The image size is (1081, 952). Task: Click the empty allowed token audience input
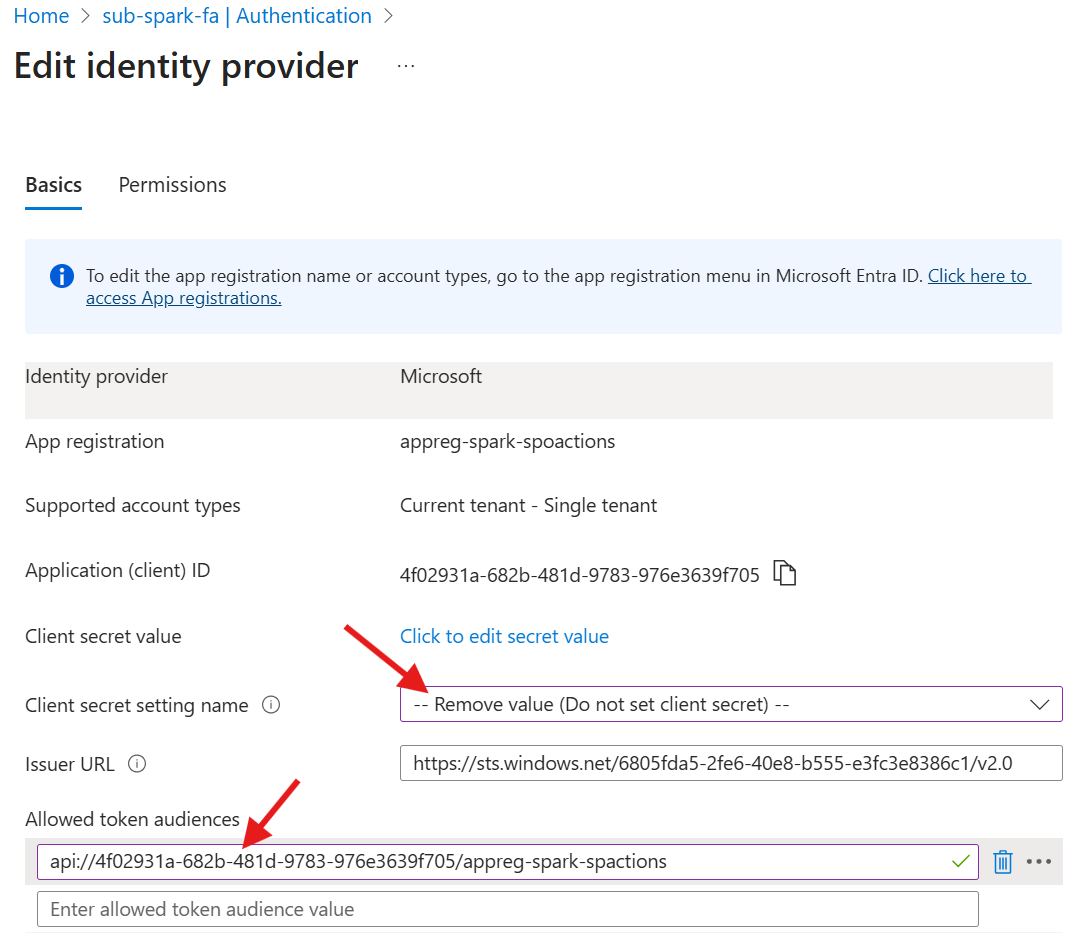point(507,909)
